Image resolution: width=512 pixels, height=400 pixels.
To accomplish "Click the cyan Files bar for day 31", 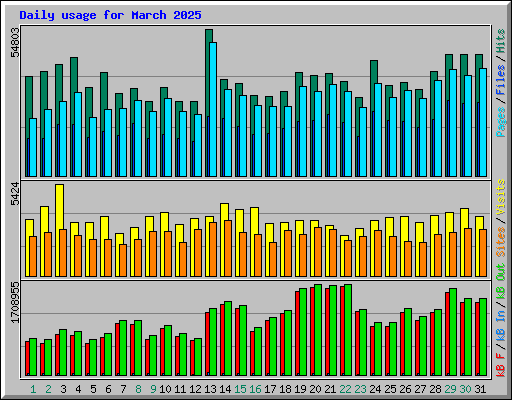I will click(483, 123).
